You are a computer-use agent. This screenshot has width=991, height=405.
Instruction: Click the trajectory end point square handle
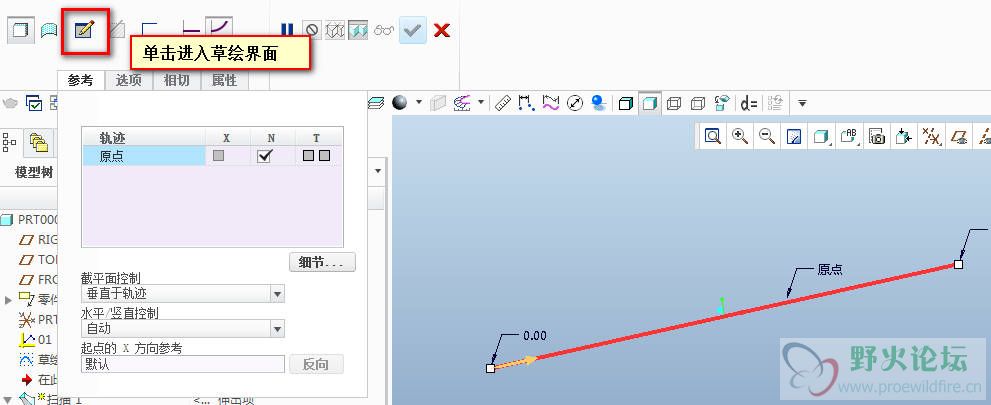coord(958,264)
